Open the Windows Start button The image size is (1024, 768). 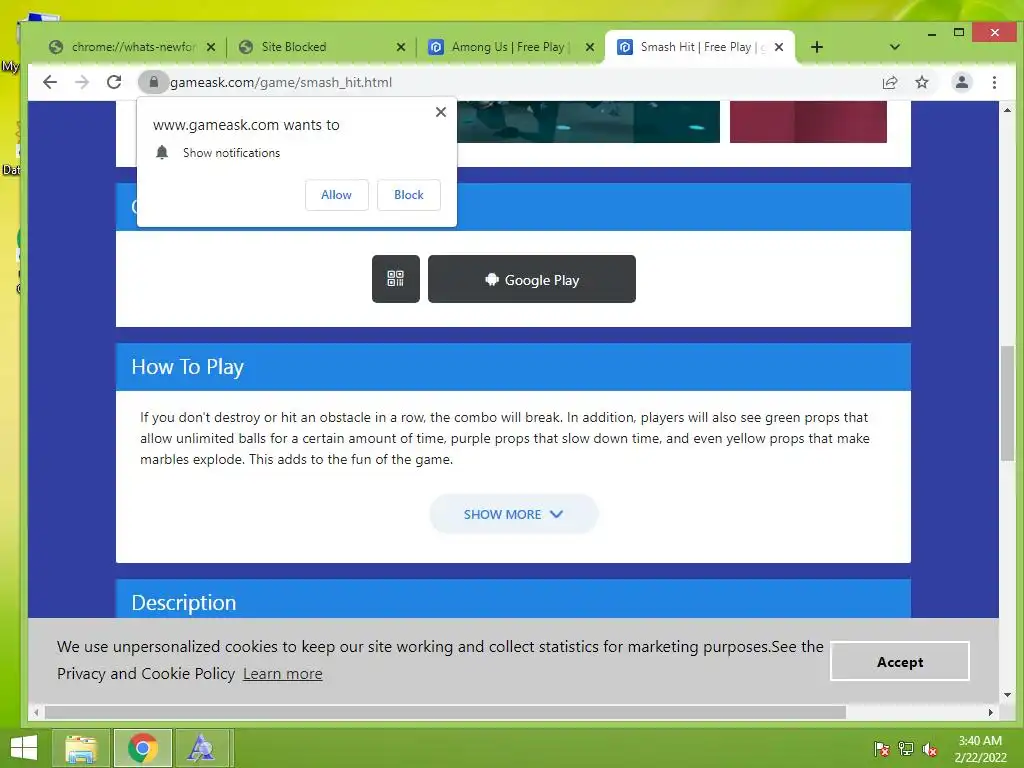24,748
